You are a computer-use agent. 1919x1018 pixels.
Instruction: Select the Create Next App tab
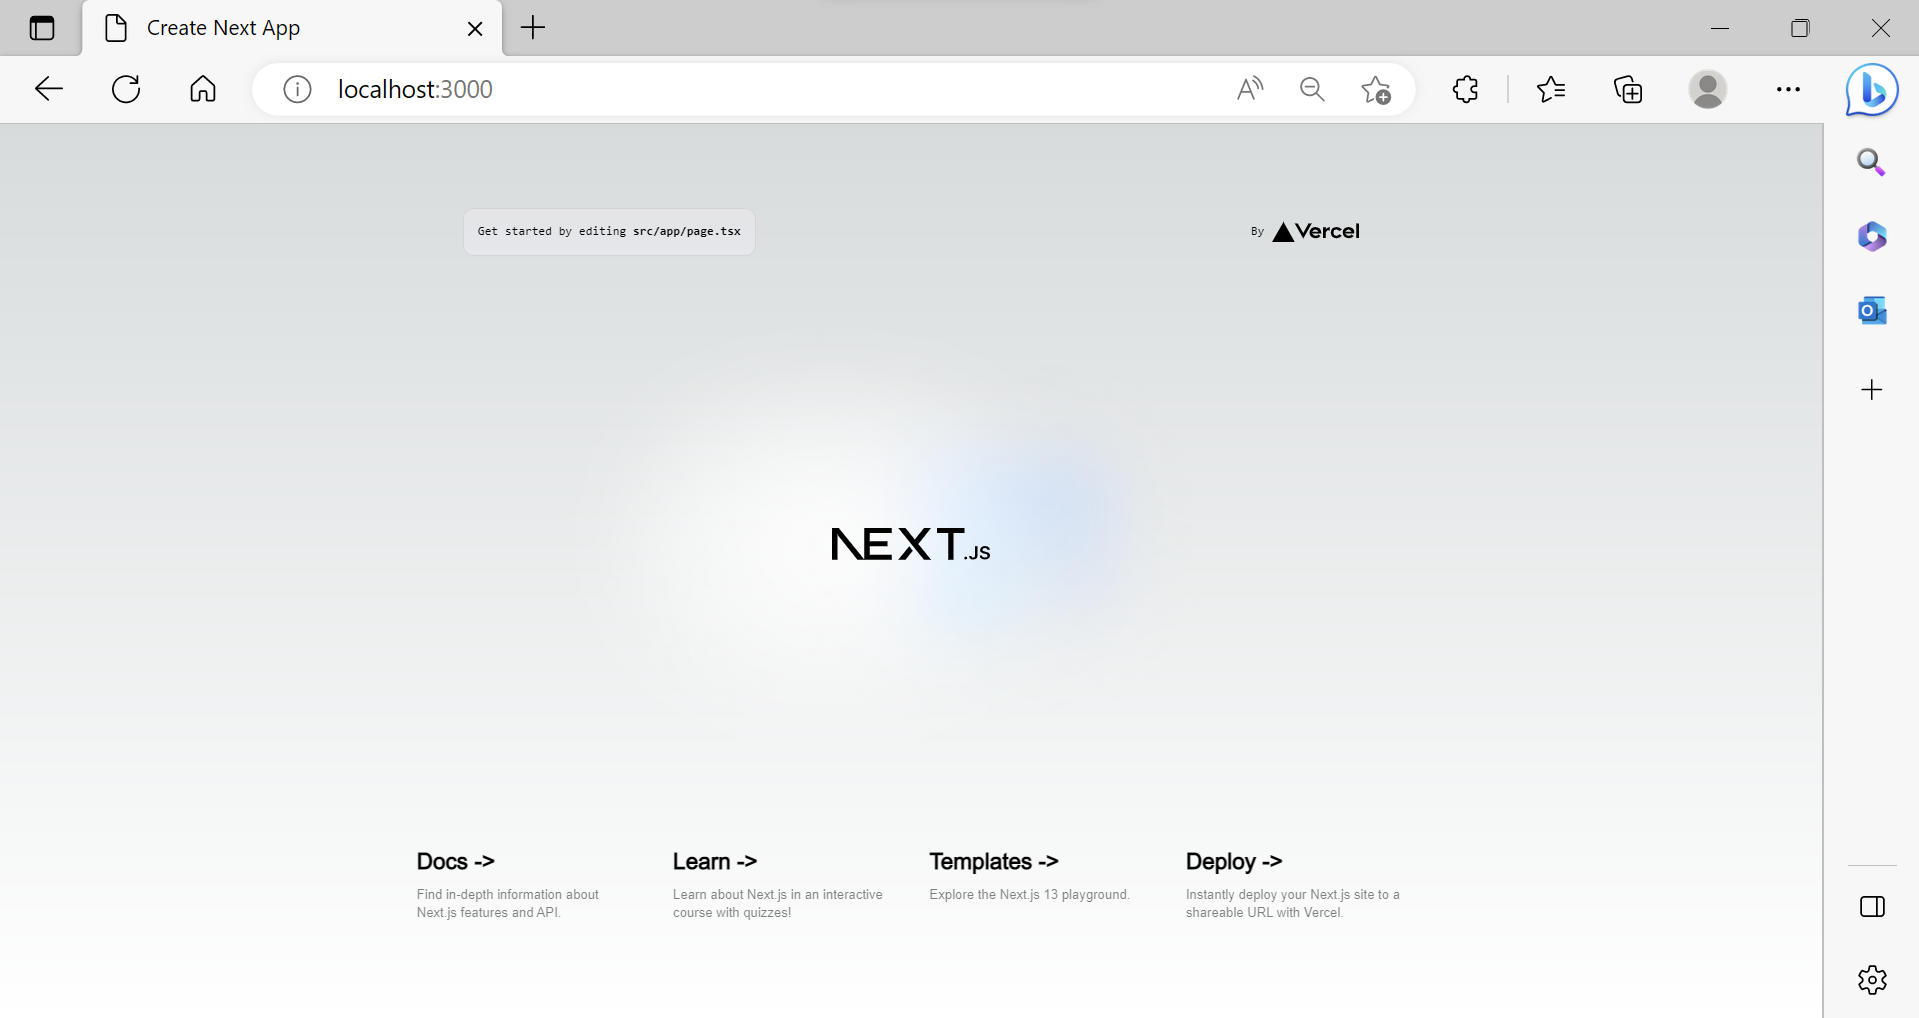pyautogui.click(x=290, y=28)
